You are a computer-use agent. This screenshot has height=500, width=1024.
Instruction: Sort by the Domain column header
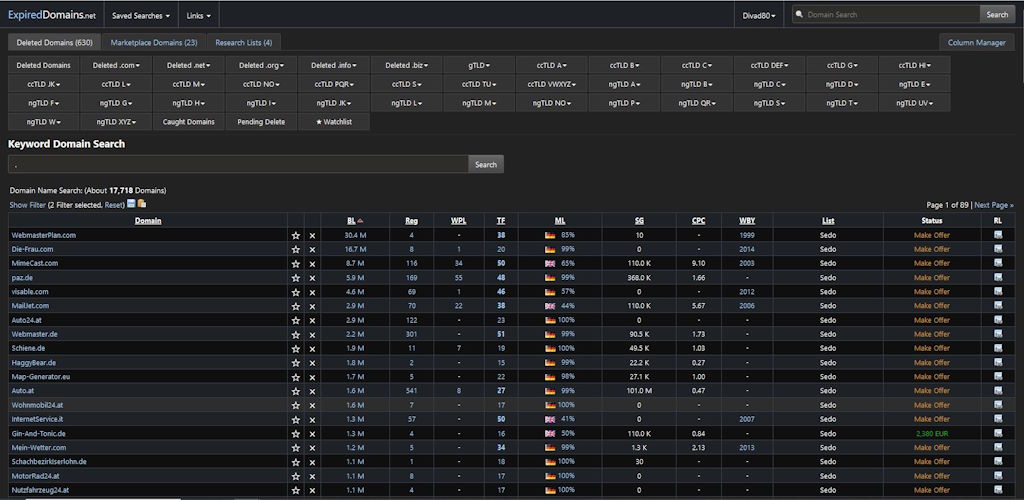(x=148, y=221)
